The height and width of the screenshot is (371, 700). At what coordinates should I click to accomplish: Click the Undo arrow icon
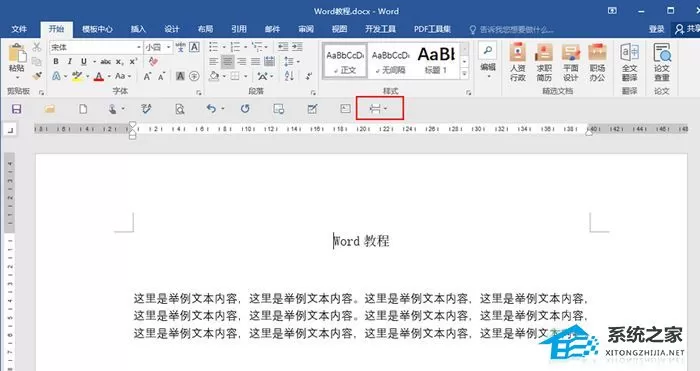click(211, 108)
